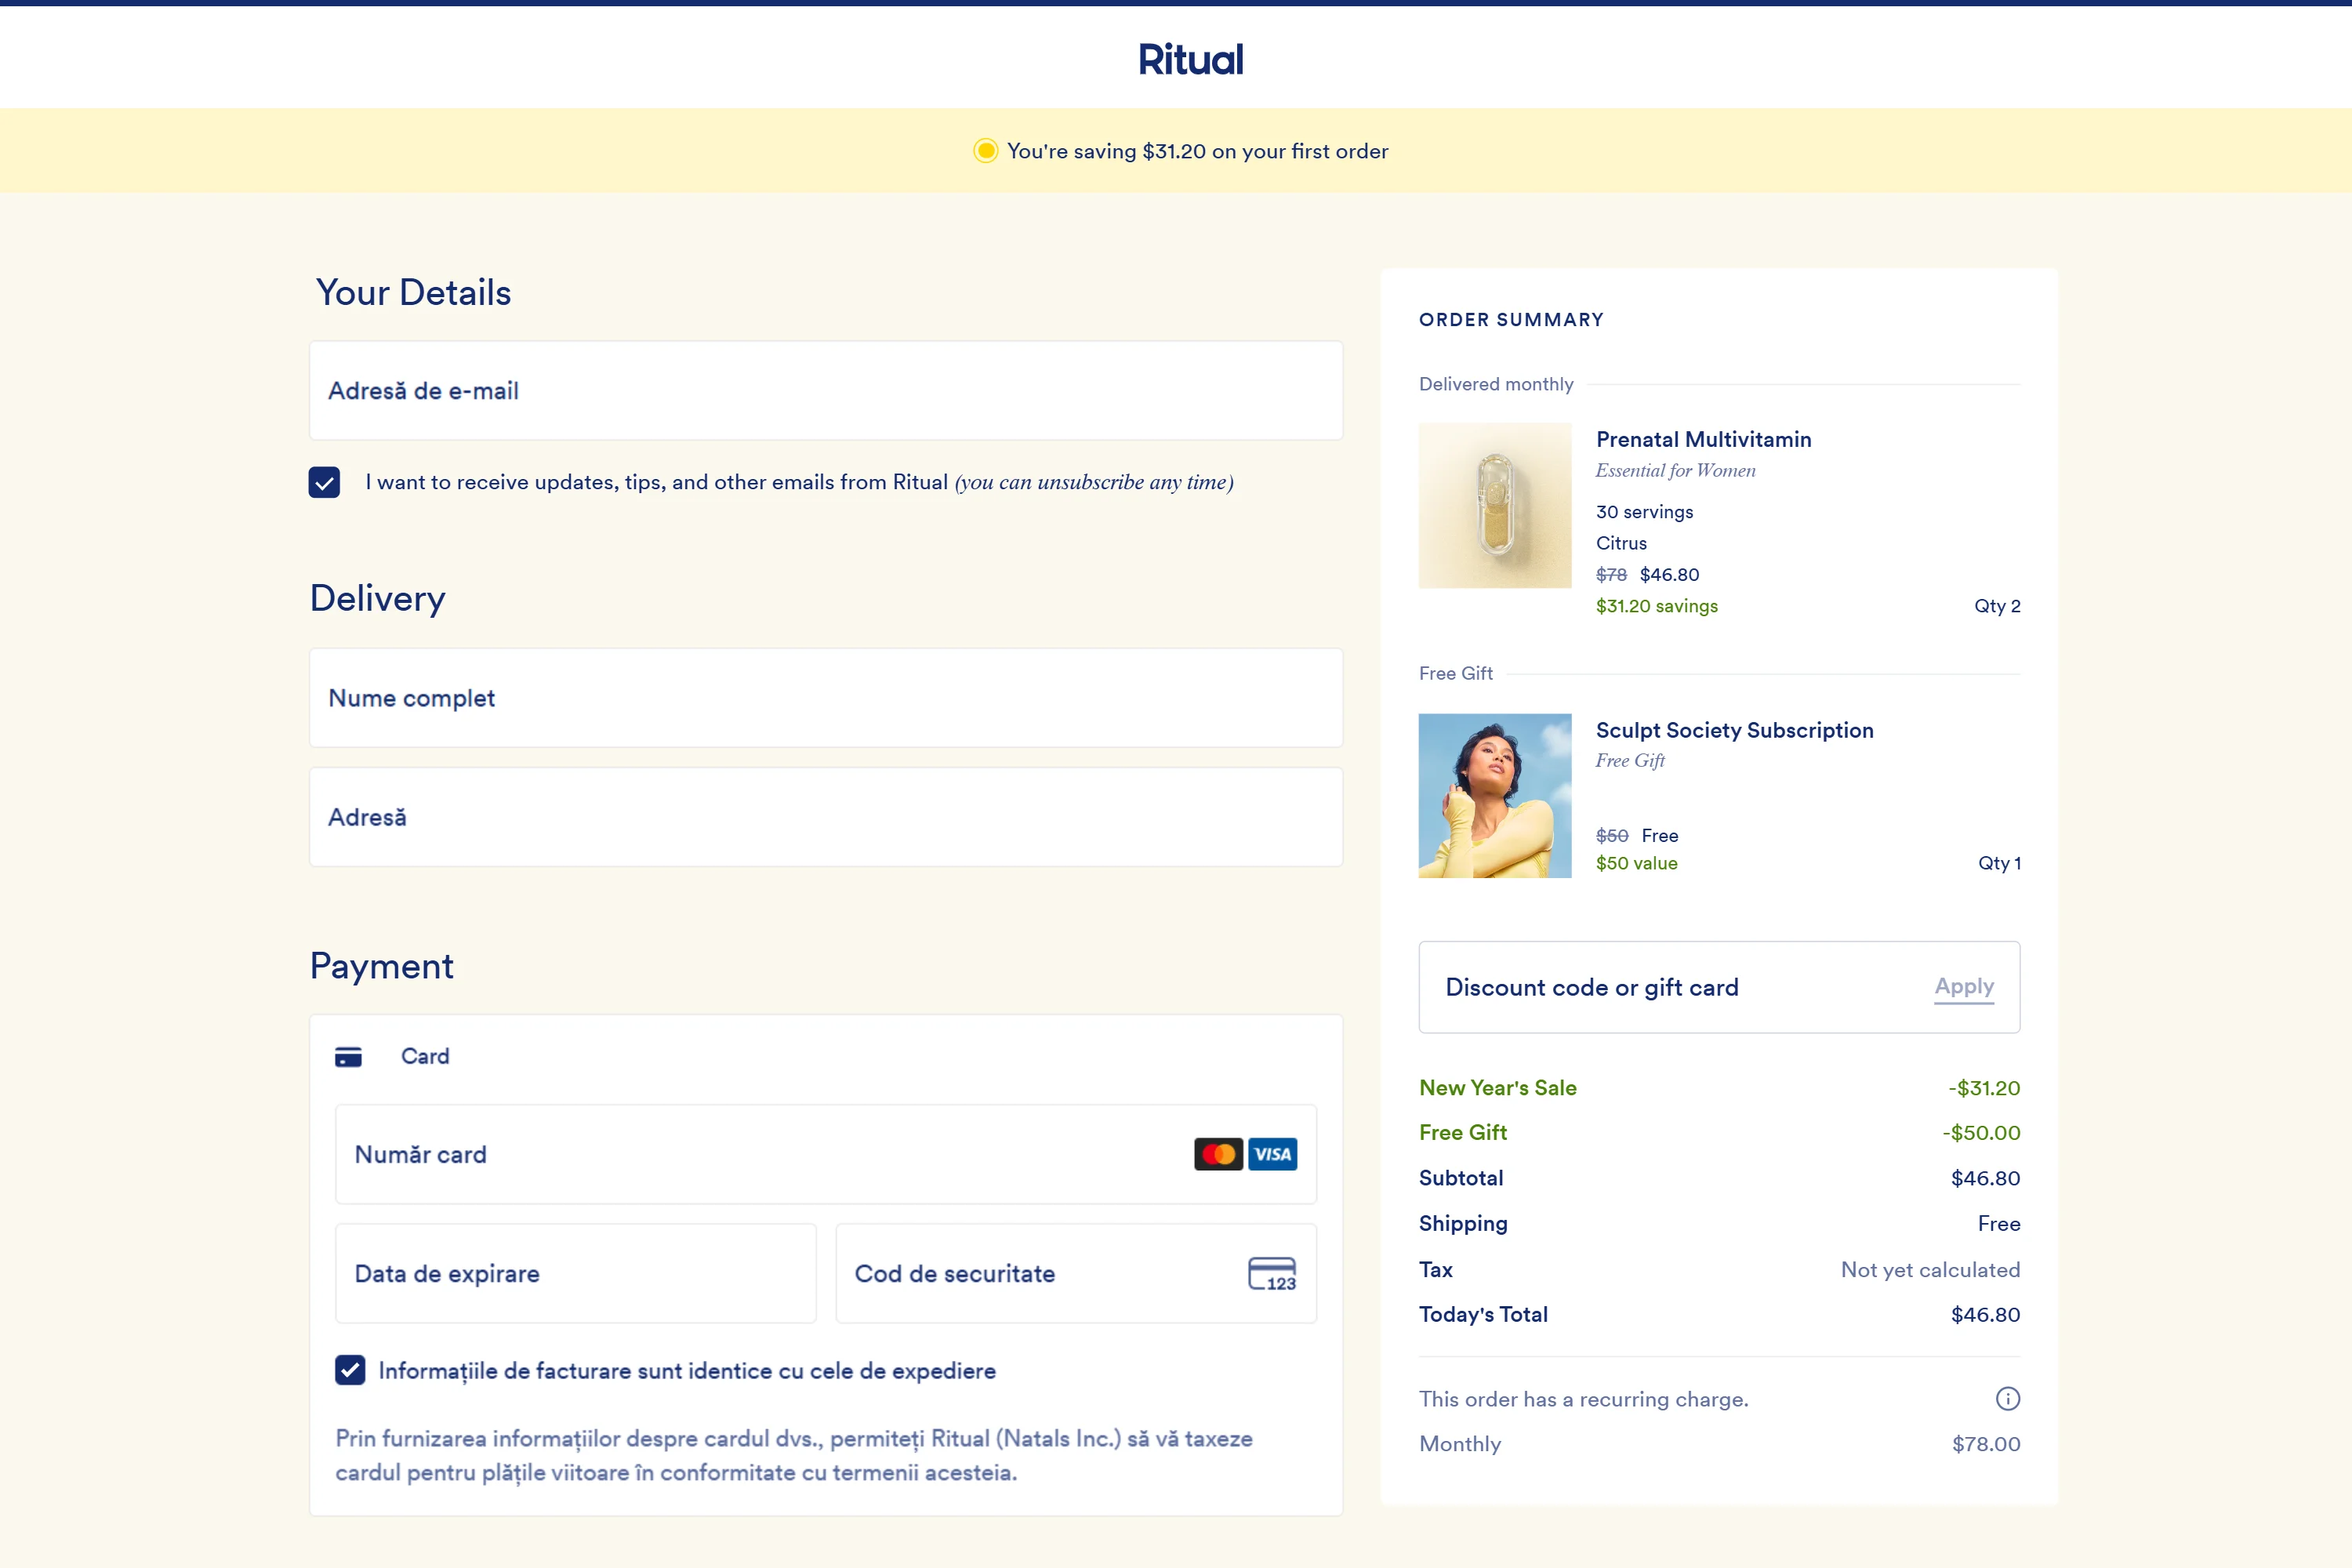Click the Mastercard logo icon
Viewport: 2352px width, 1568px height.
(x=1218, y=1154)
